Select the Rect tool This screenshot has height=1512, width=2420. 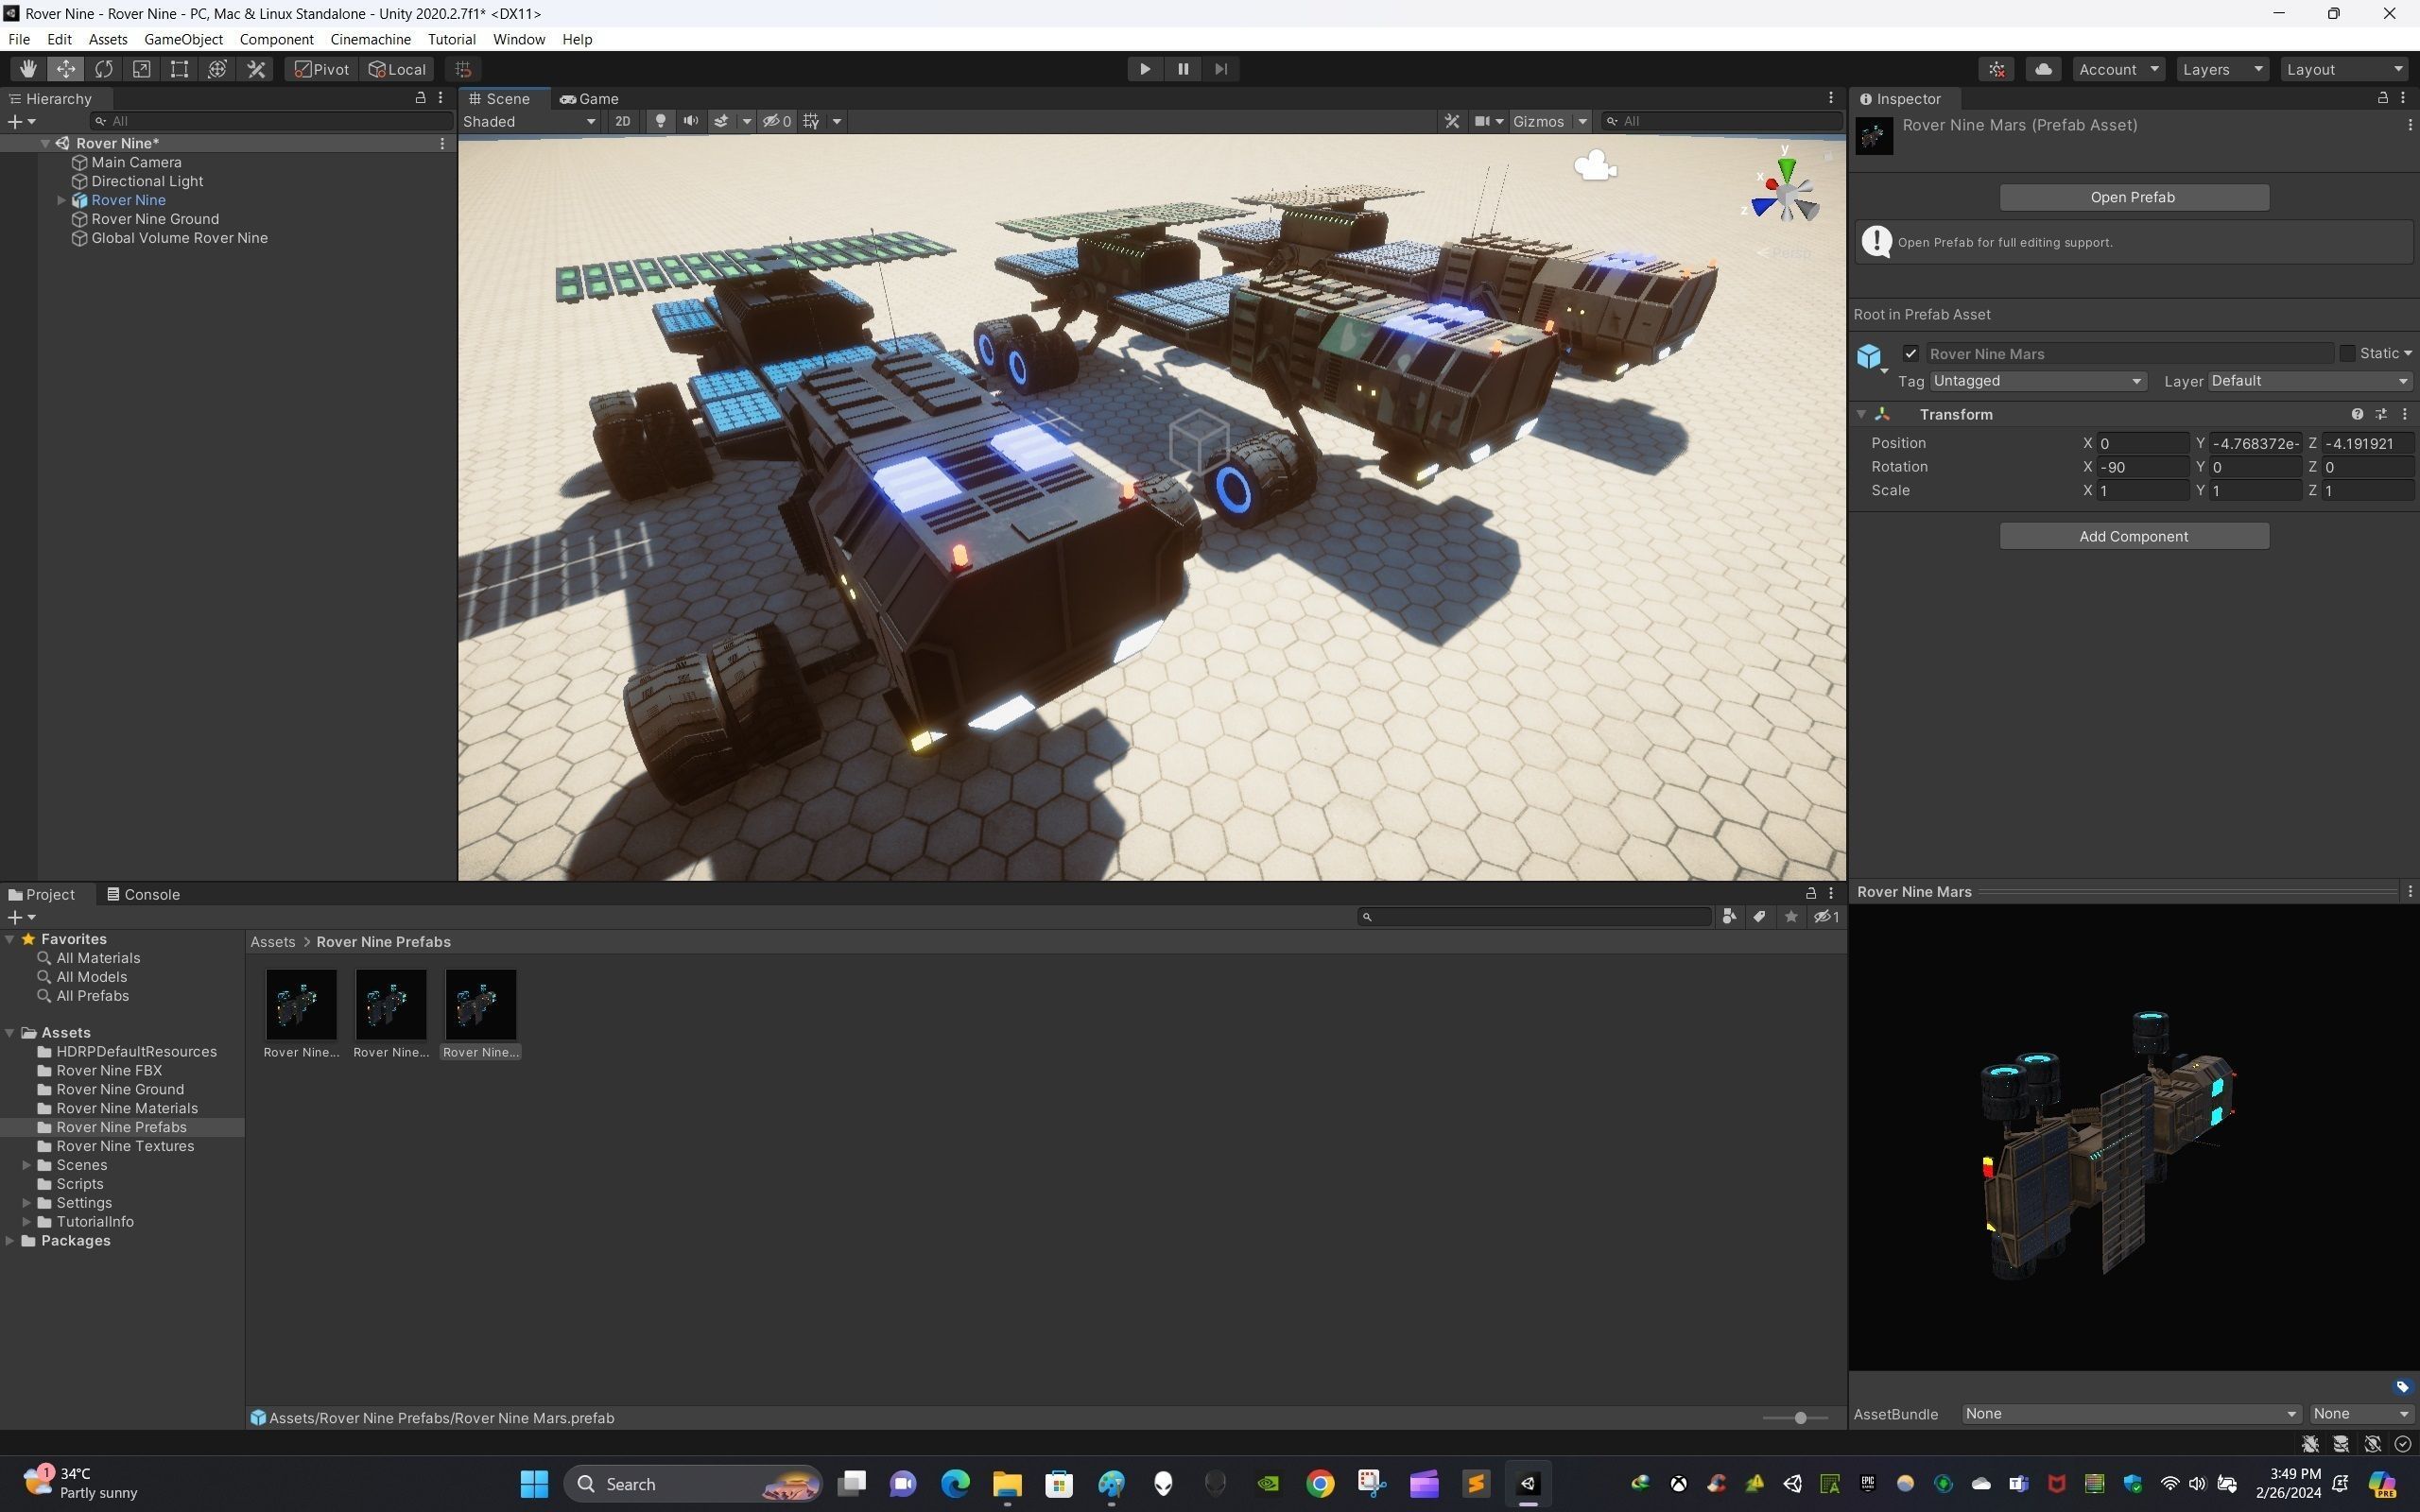tap(179, 69)
